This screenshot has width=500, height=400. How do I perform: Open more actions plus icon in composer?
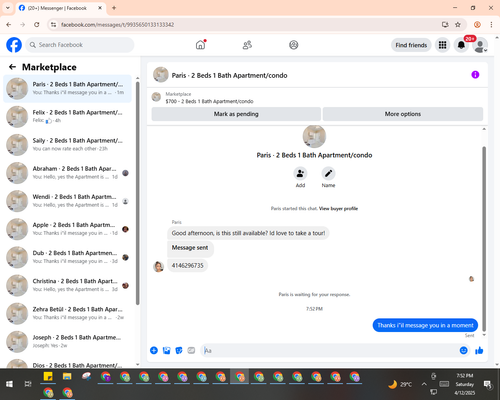pyautogui.click(x=154, y=350)
